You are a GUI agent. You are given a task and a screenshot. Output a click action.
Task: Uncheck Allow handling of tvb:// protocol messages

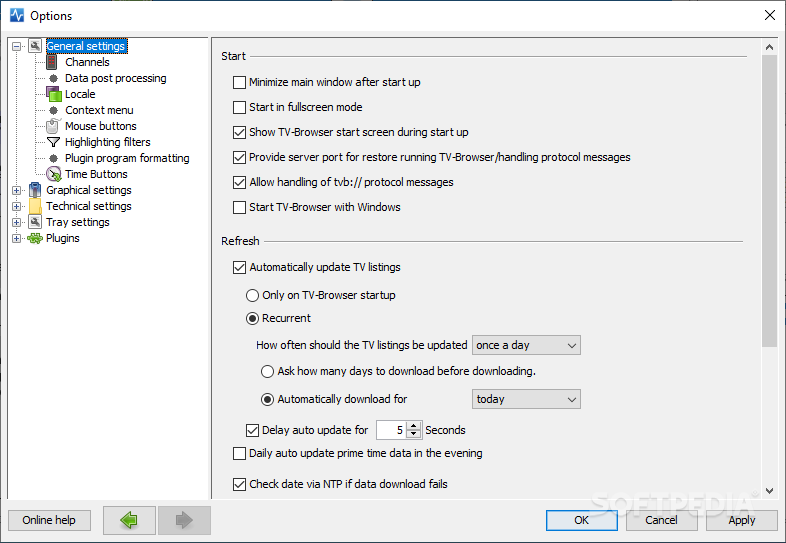point(239,183)
